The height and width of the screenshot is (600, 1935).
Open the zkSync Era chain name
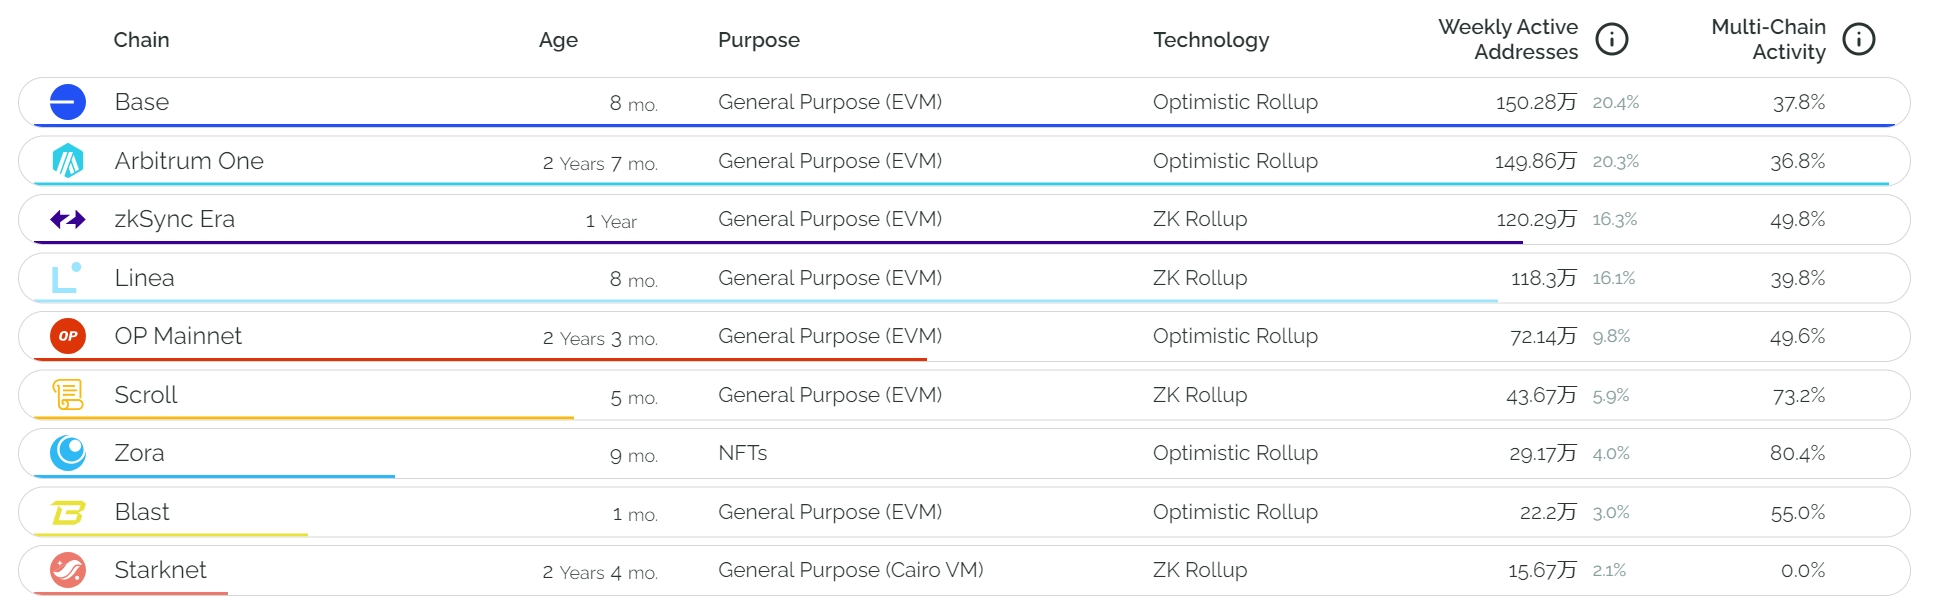(x=175, y=219)
